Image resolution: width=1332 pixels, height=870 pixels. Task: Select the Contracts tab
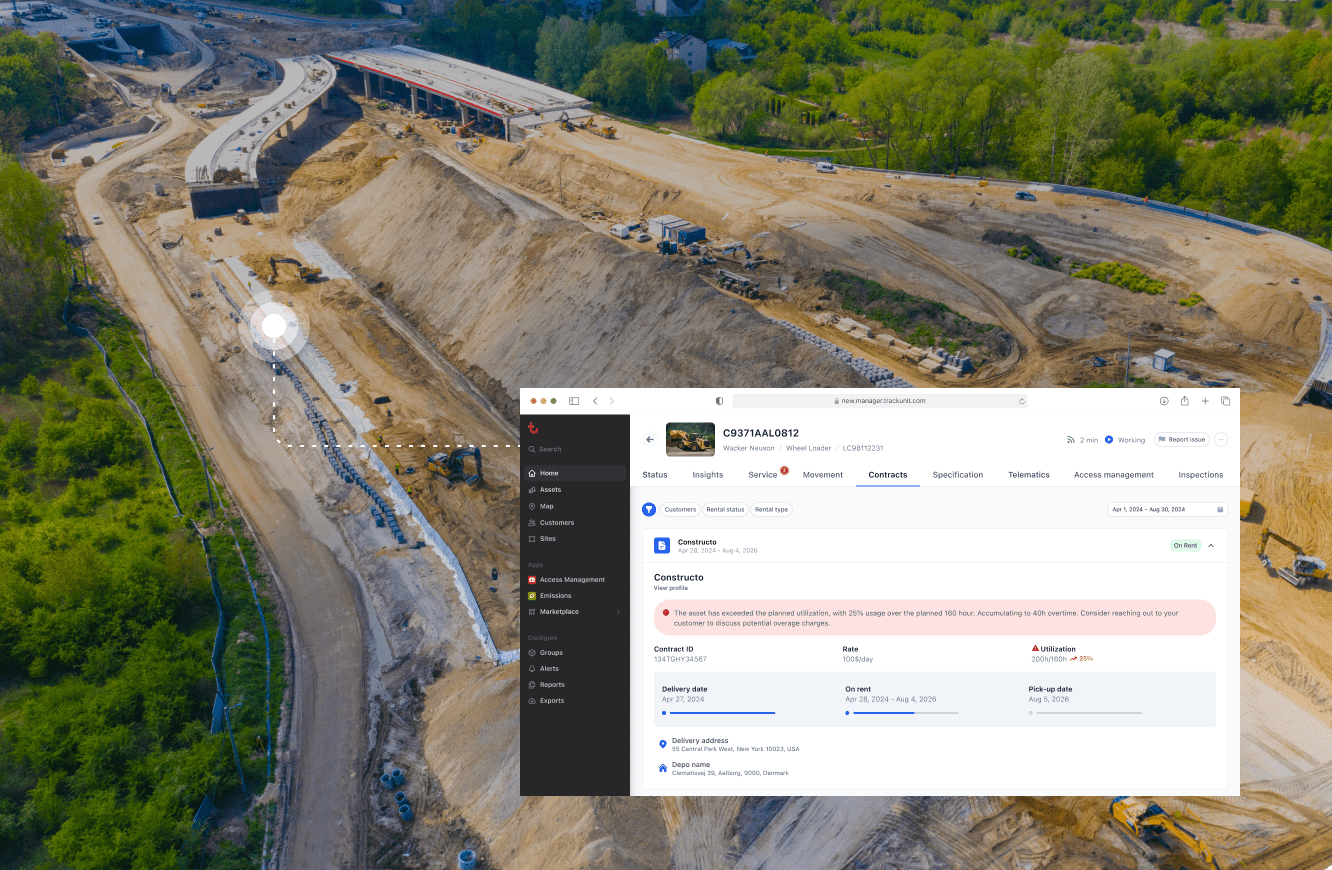click(x=888, y=475)
